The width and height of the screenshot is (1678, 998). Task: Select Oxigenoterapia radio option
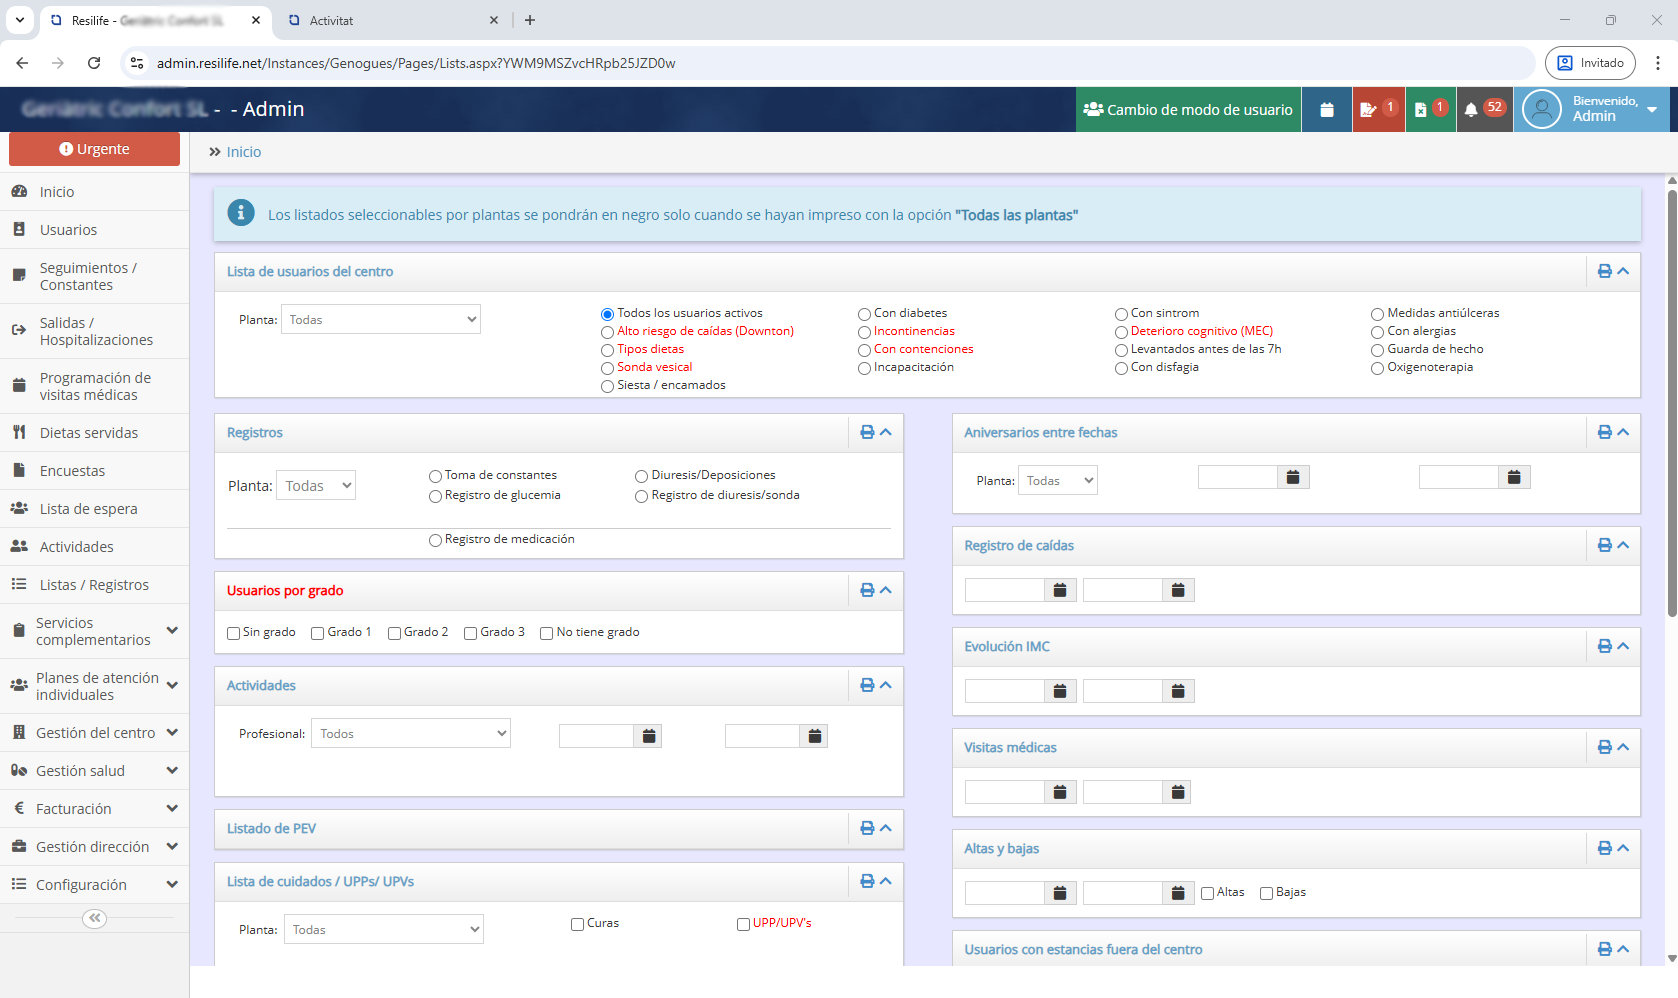1377,368
